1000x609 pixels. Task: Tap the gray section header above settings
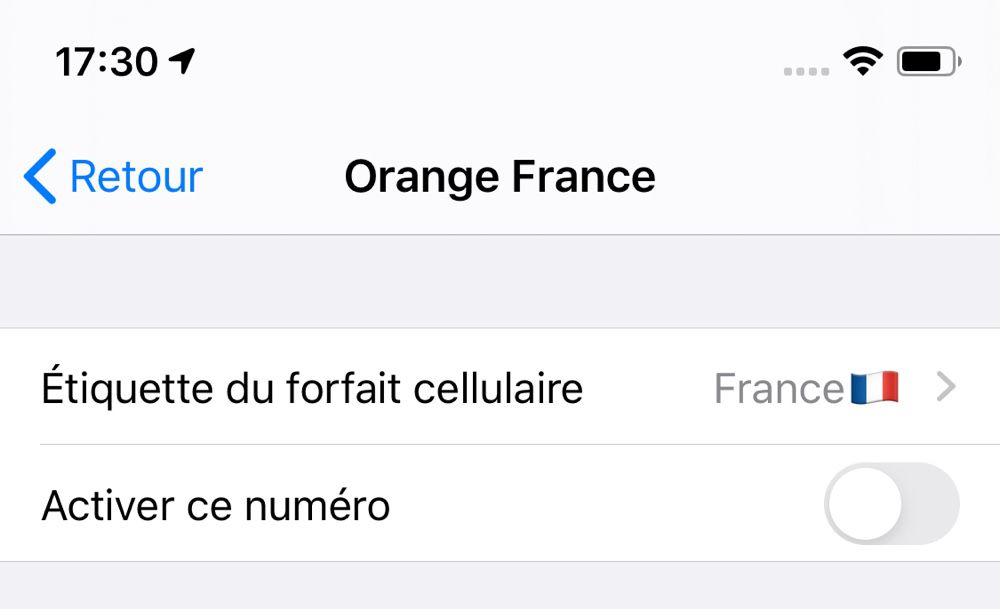point(500,281)
